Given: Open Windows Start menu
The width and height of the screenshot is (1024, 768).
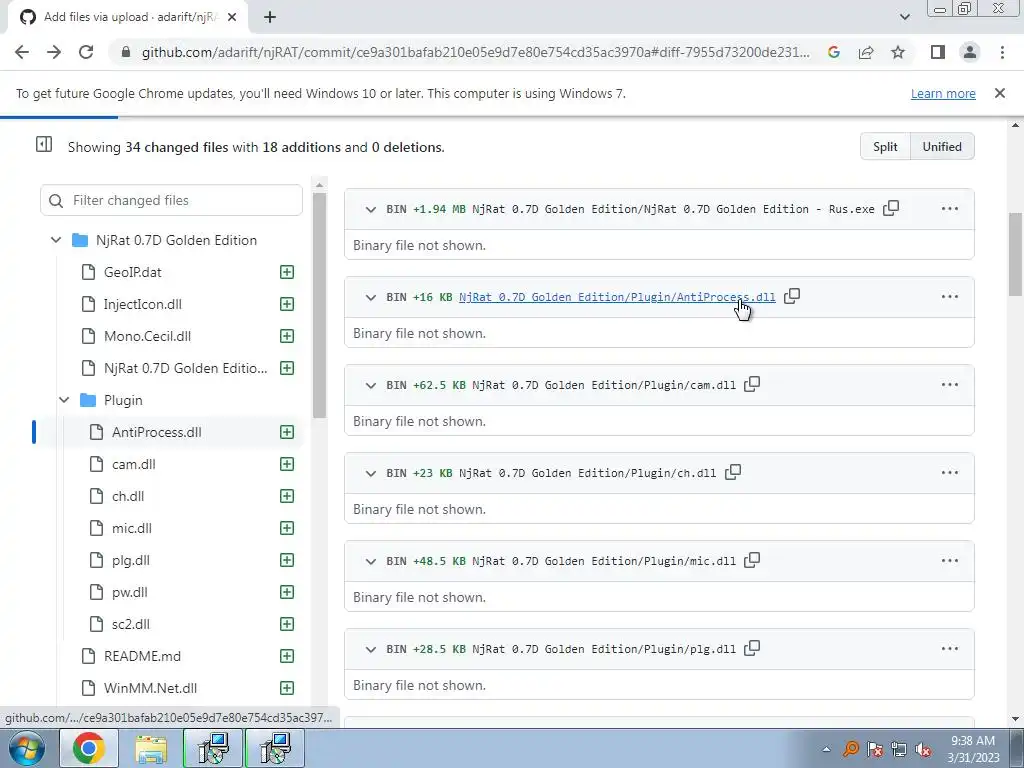Looking at the screenshot, I should tap(27, 748).
